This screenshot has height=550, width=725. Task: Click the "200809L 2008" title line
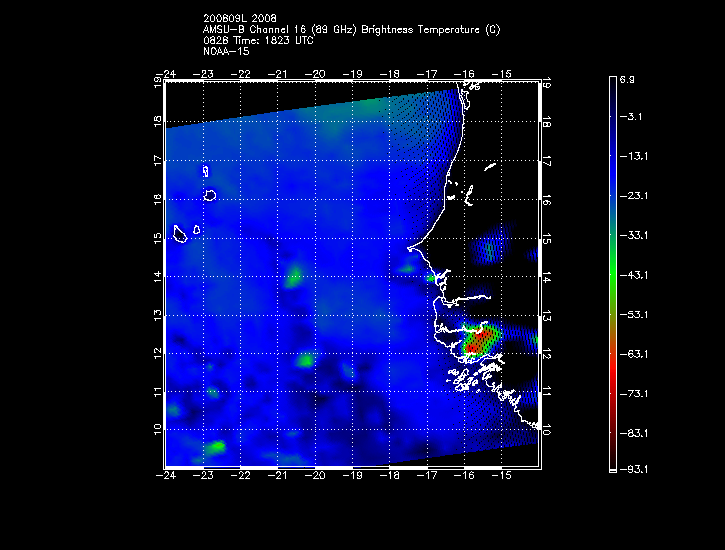coord(240,18)
